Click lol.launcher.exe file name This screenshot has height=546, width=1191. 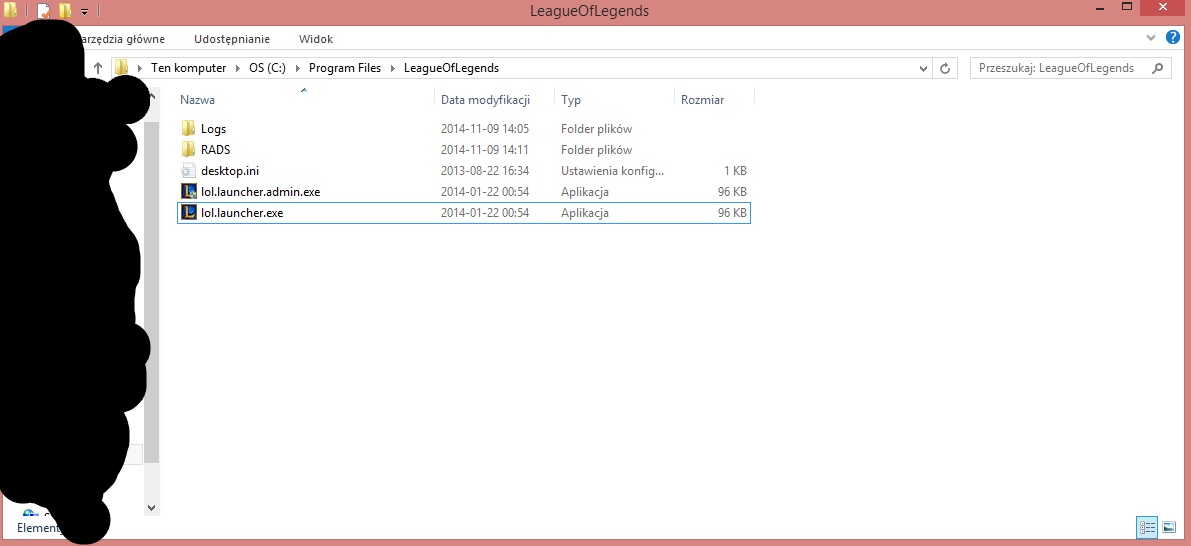(242, 213)
